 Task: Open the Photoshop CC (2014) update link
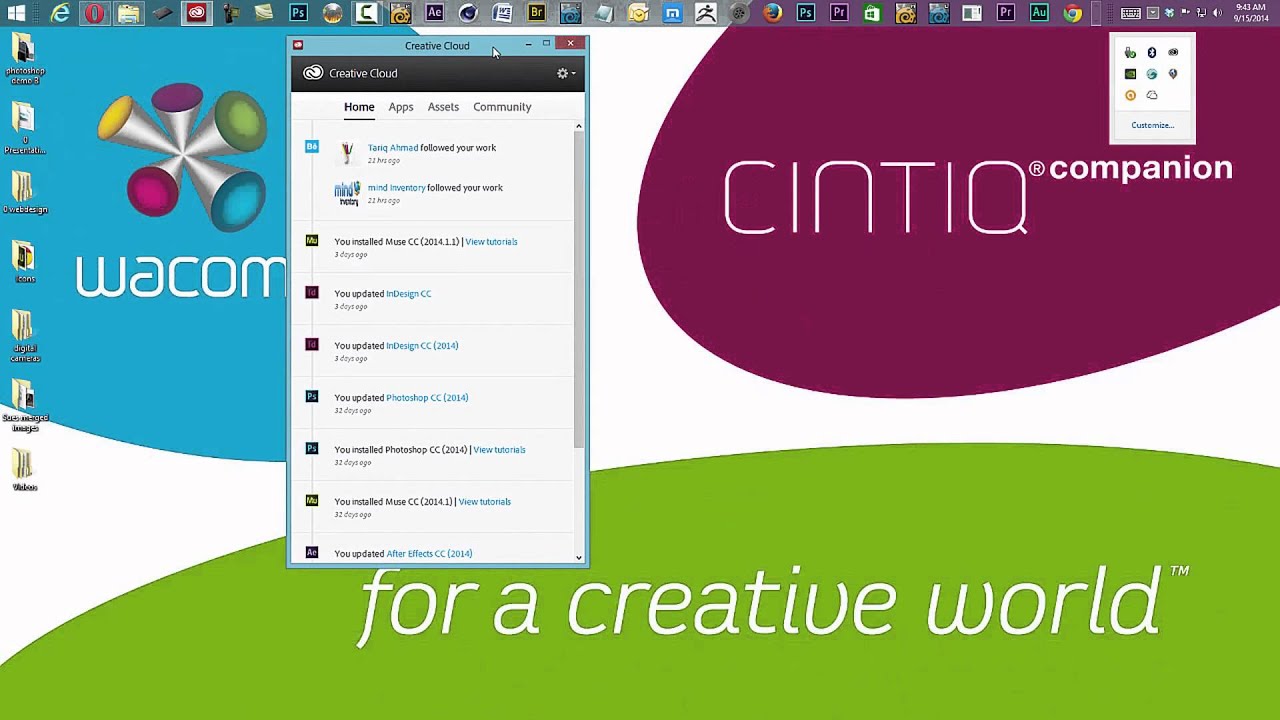point(427,398)
